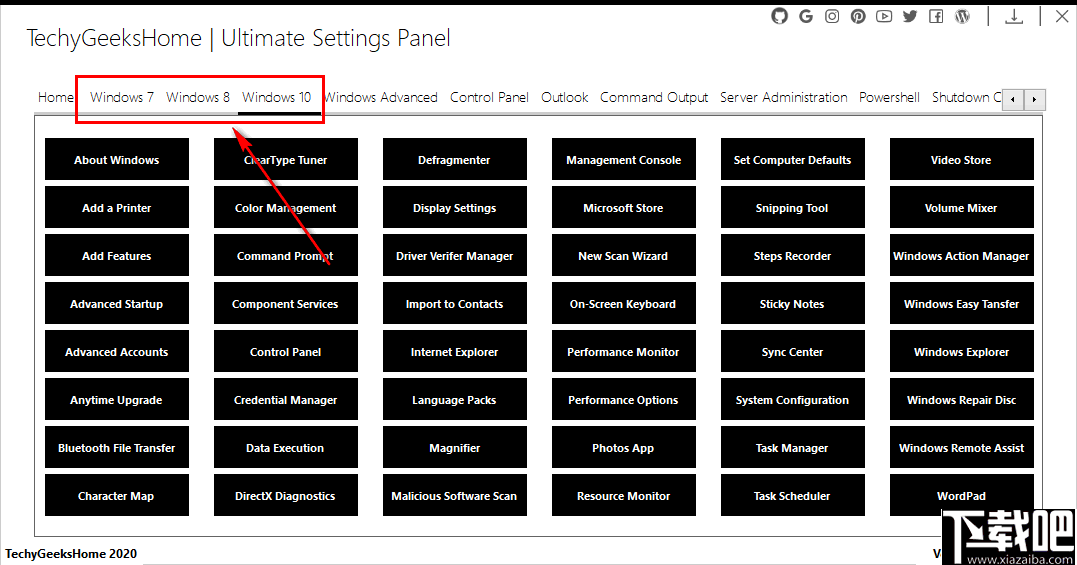Launch Add a Printer

click(x=117, y=207)
